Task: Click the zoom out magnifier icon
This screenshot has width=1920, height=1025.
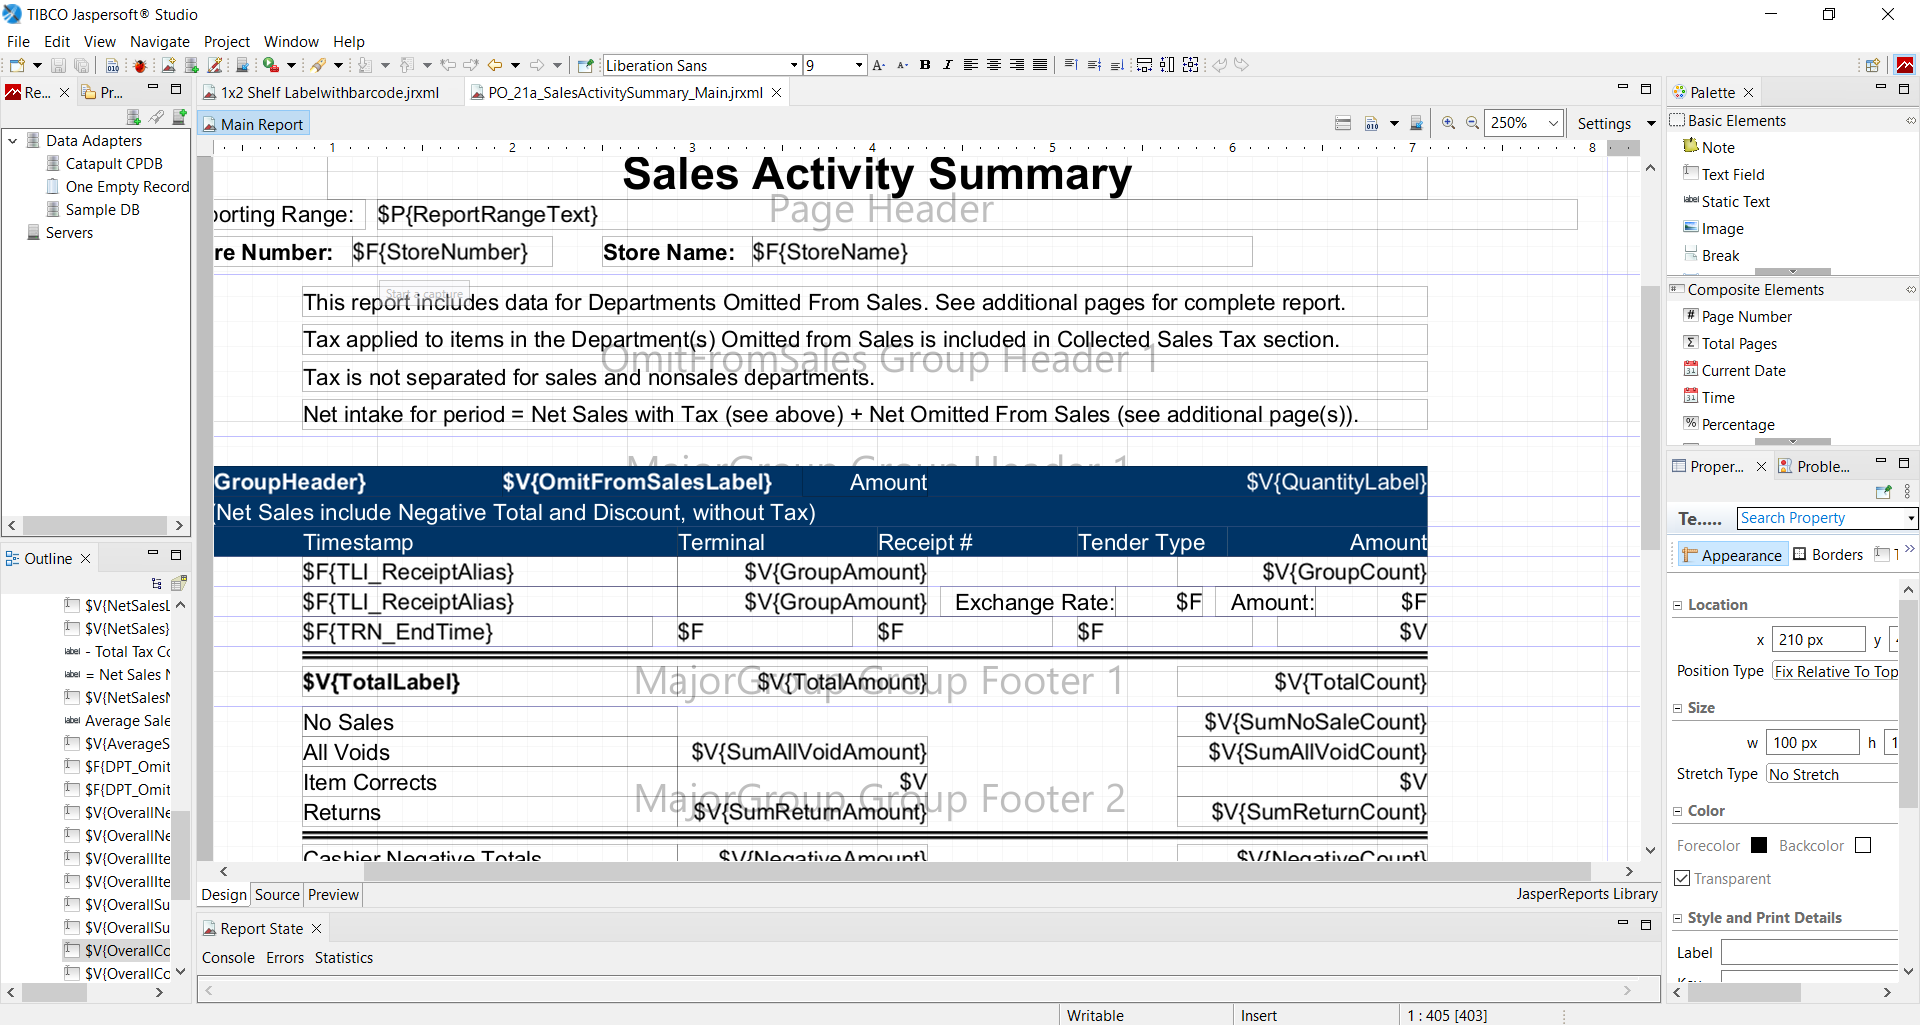Action: click(x=1472, y=123)
